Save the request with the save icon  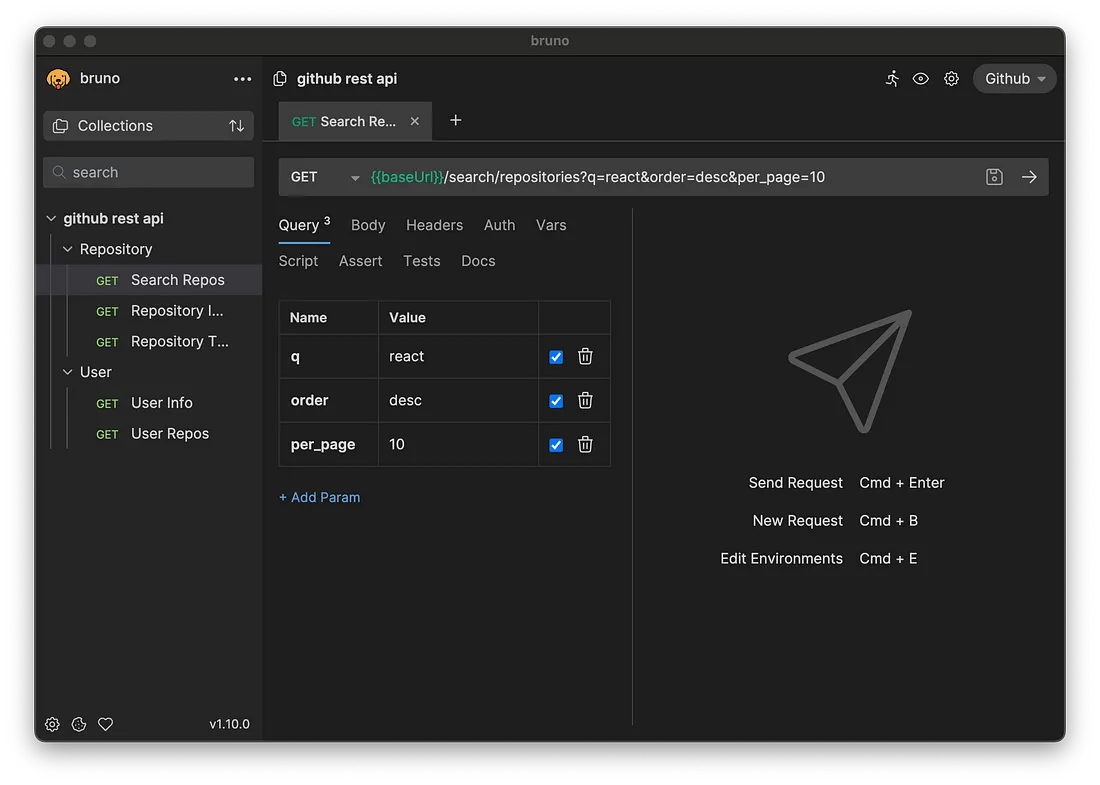(994, 177)
